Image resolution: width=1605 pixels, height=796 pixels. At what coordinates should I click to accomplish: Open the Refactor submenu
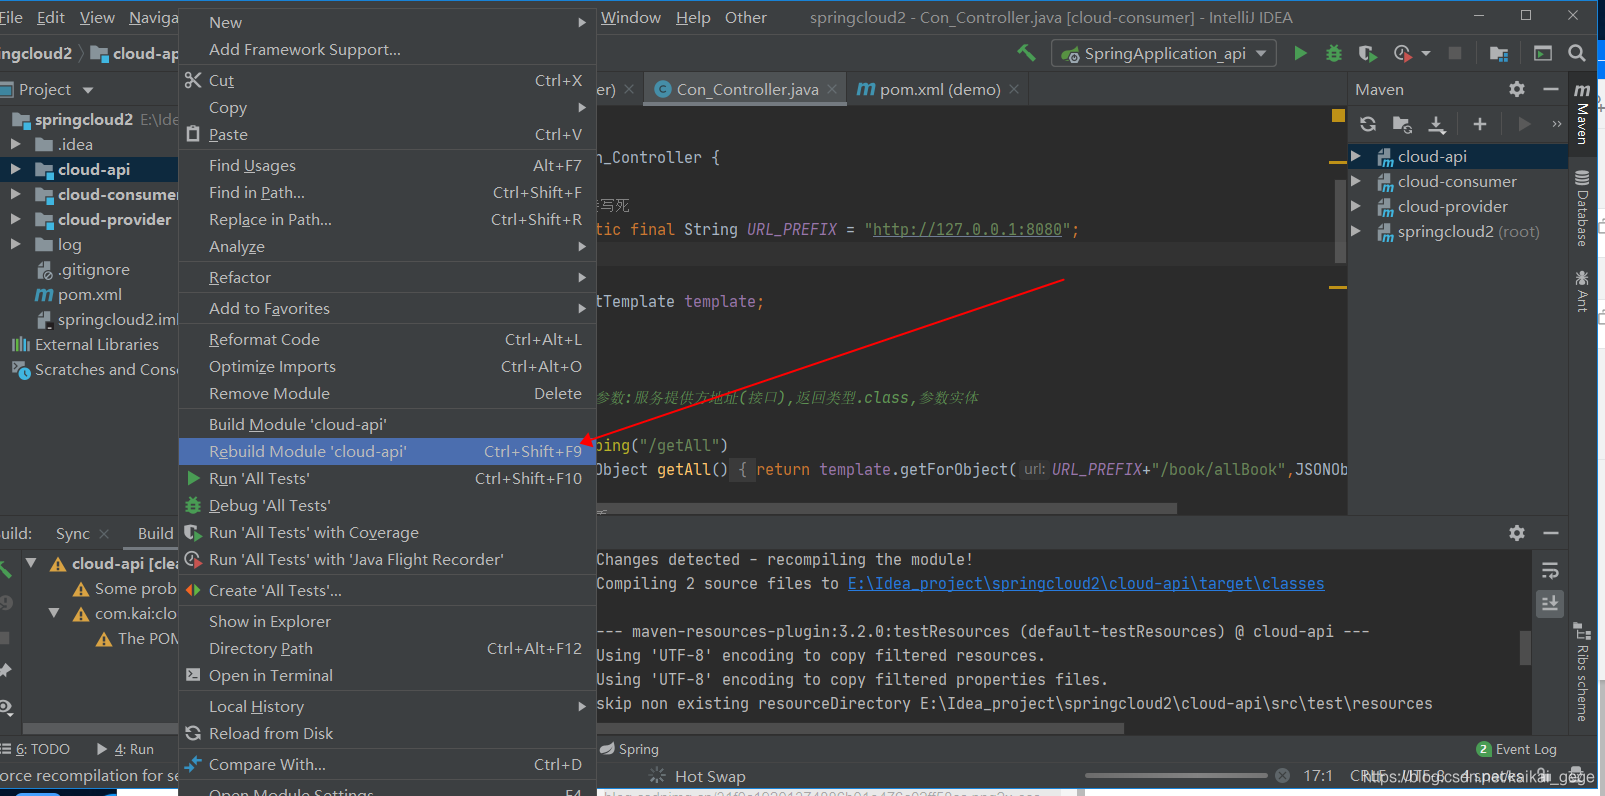[x=387, y=277]
